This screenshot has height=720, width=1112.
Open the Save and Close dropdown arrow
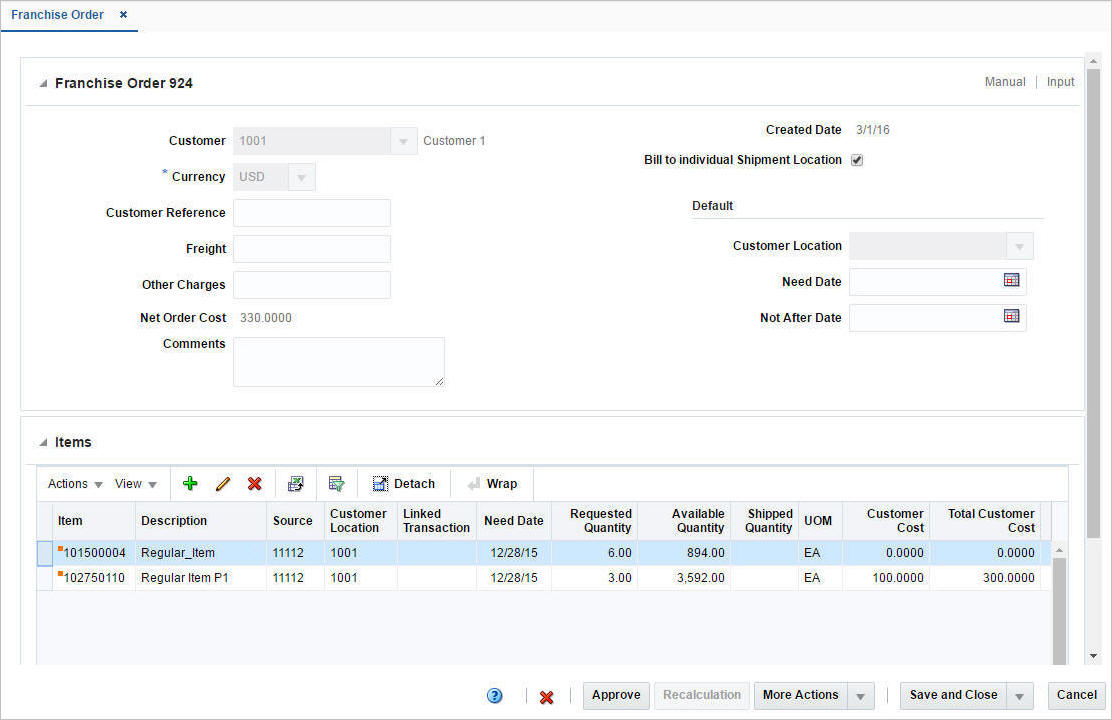click(1019, 696)
